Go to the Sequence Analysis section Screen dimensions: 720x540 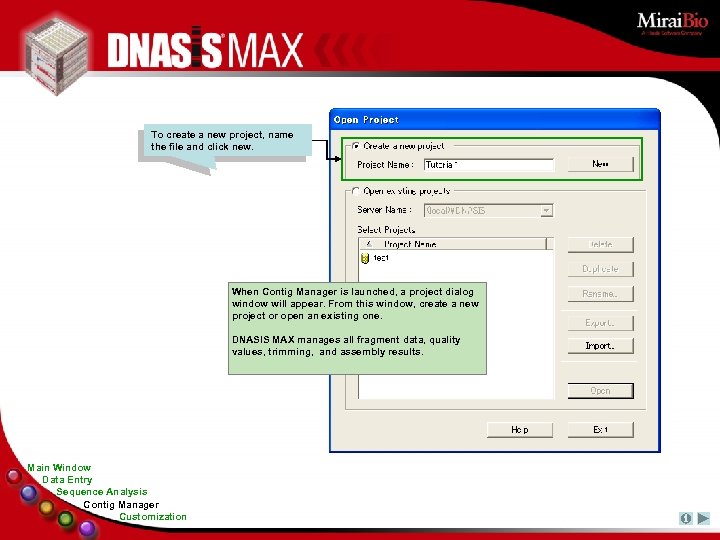102,492
